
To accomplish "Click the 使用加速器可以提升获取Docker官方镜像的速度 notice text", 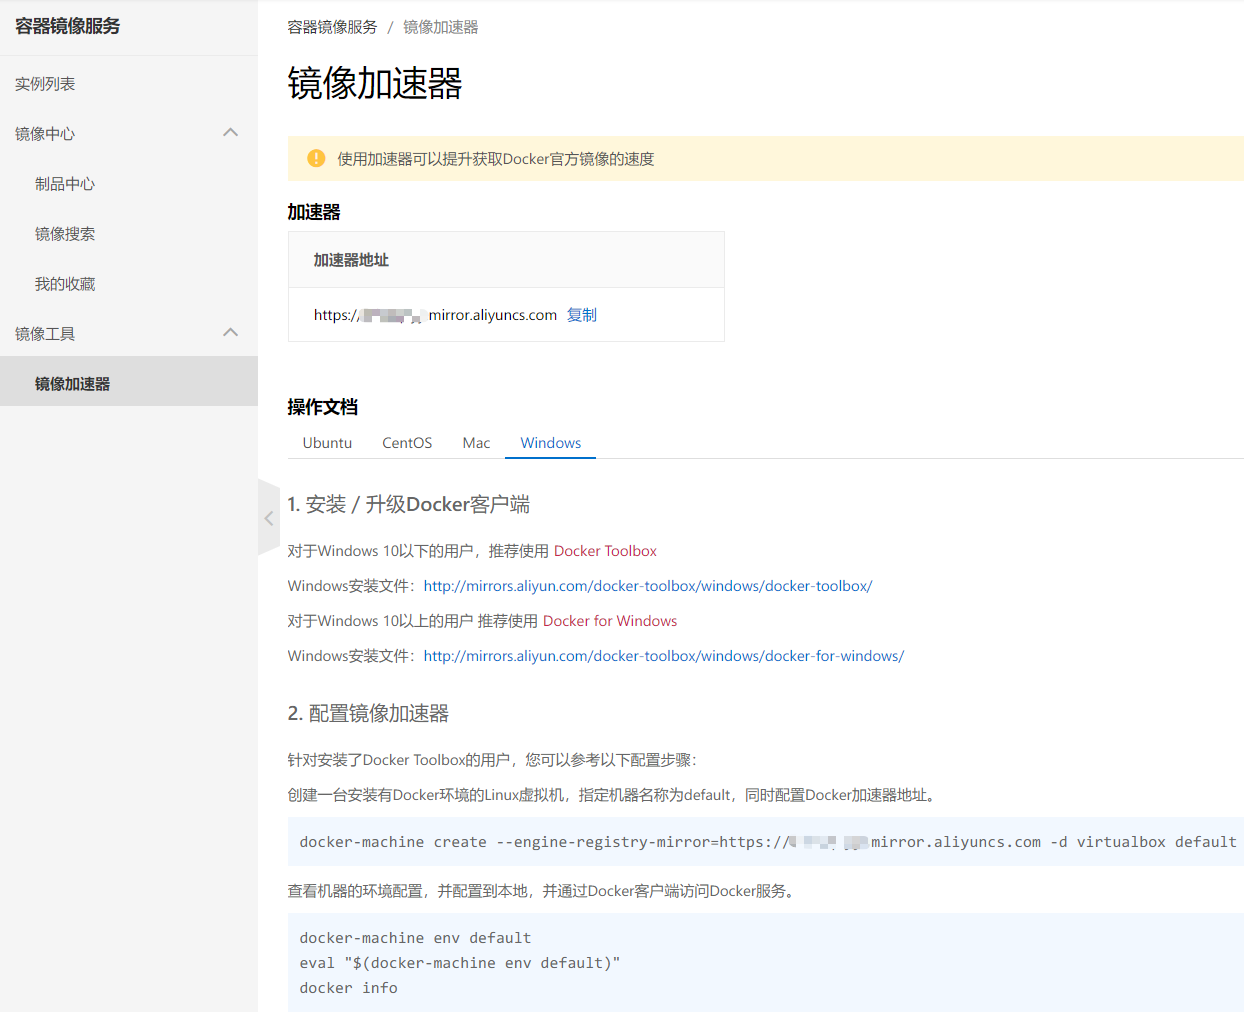I will (495, 159).
